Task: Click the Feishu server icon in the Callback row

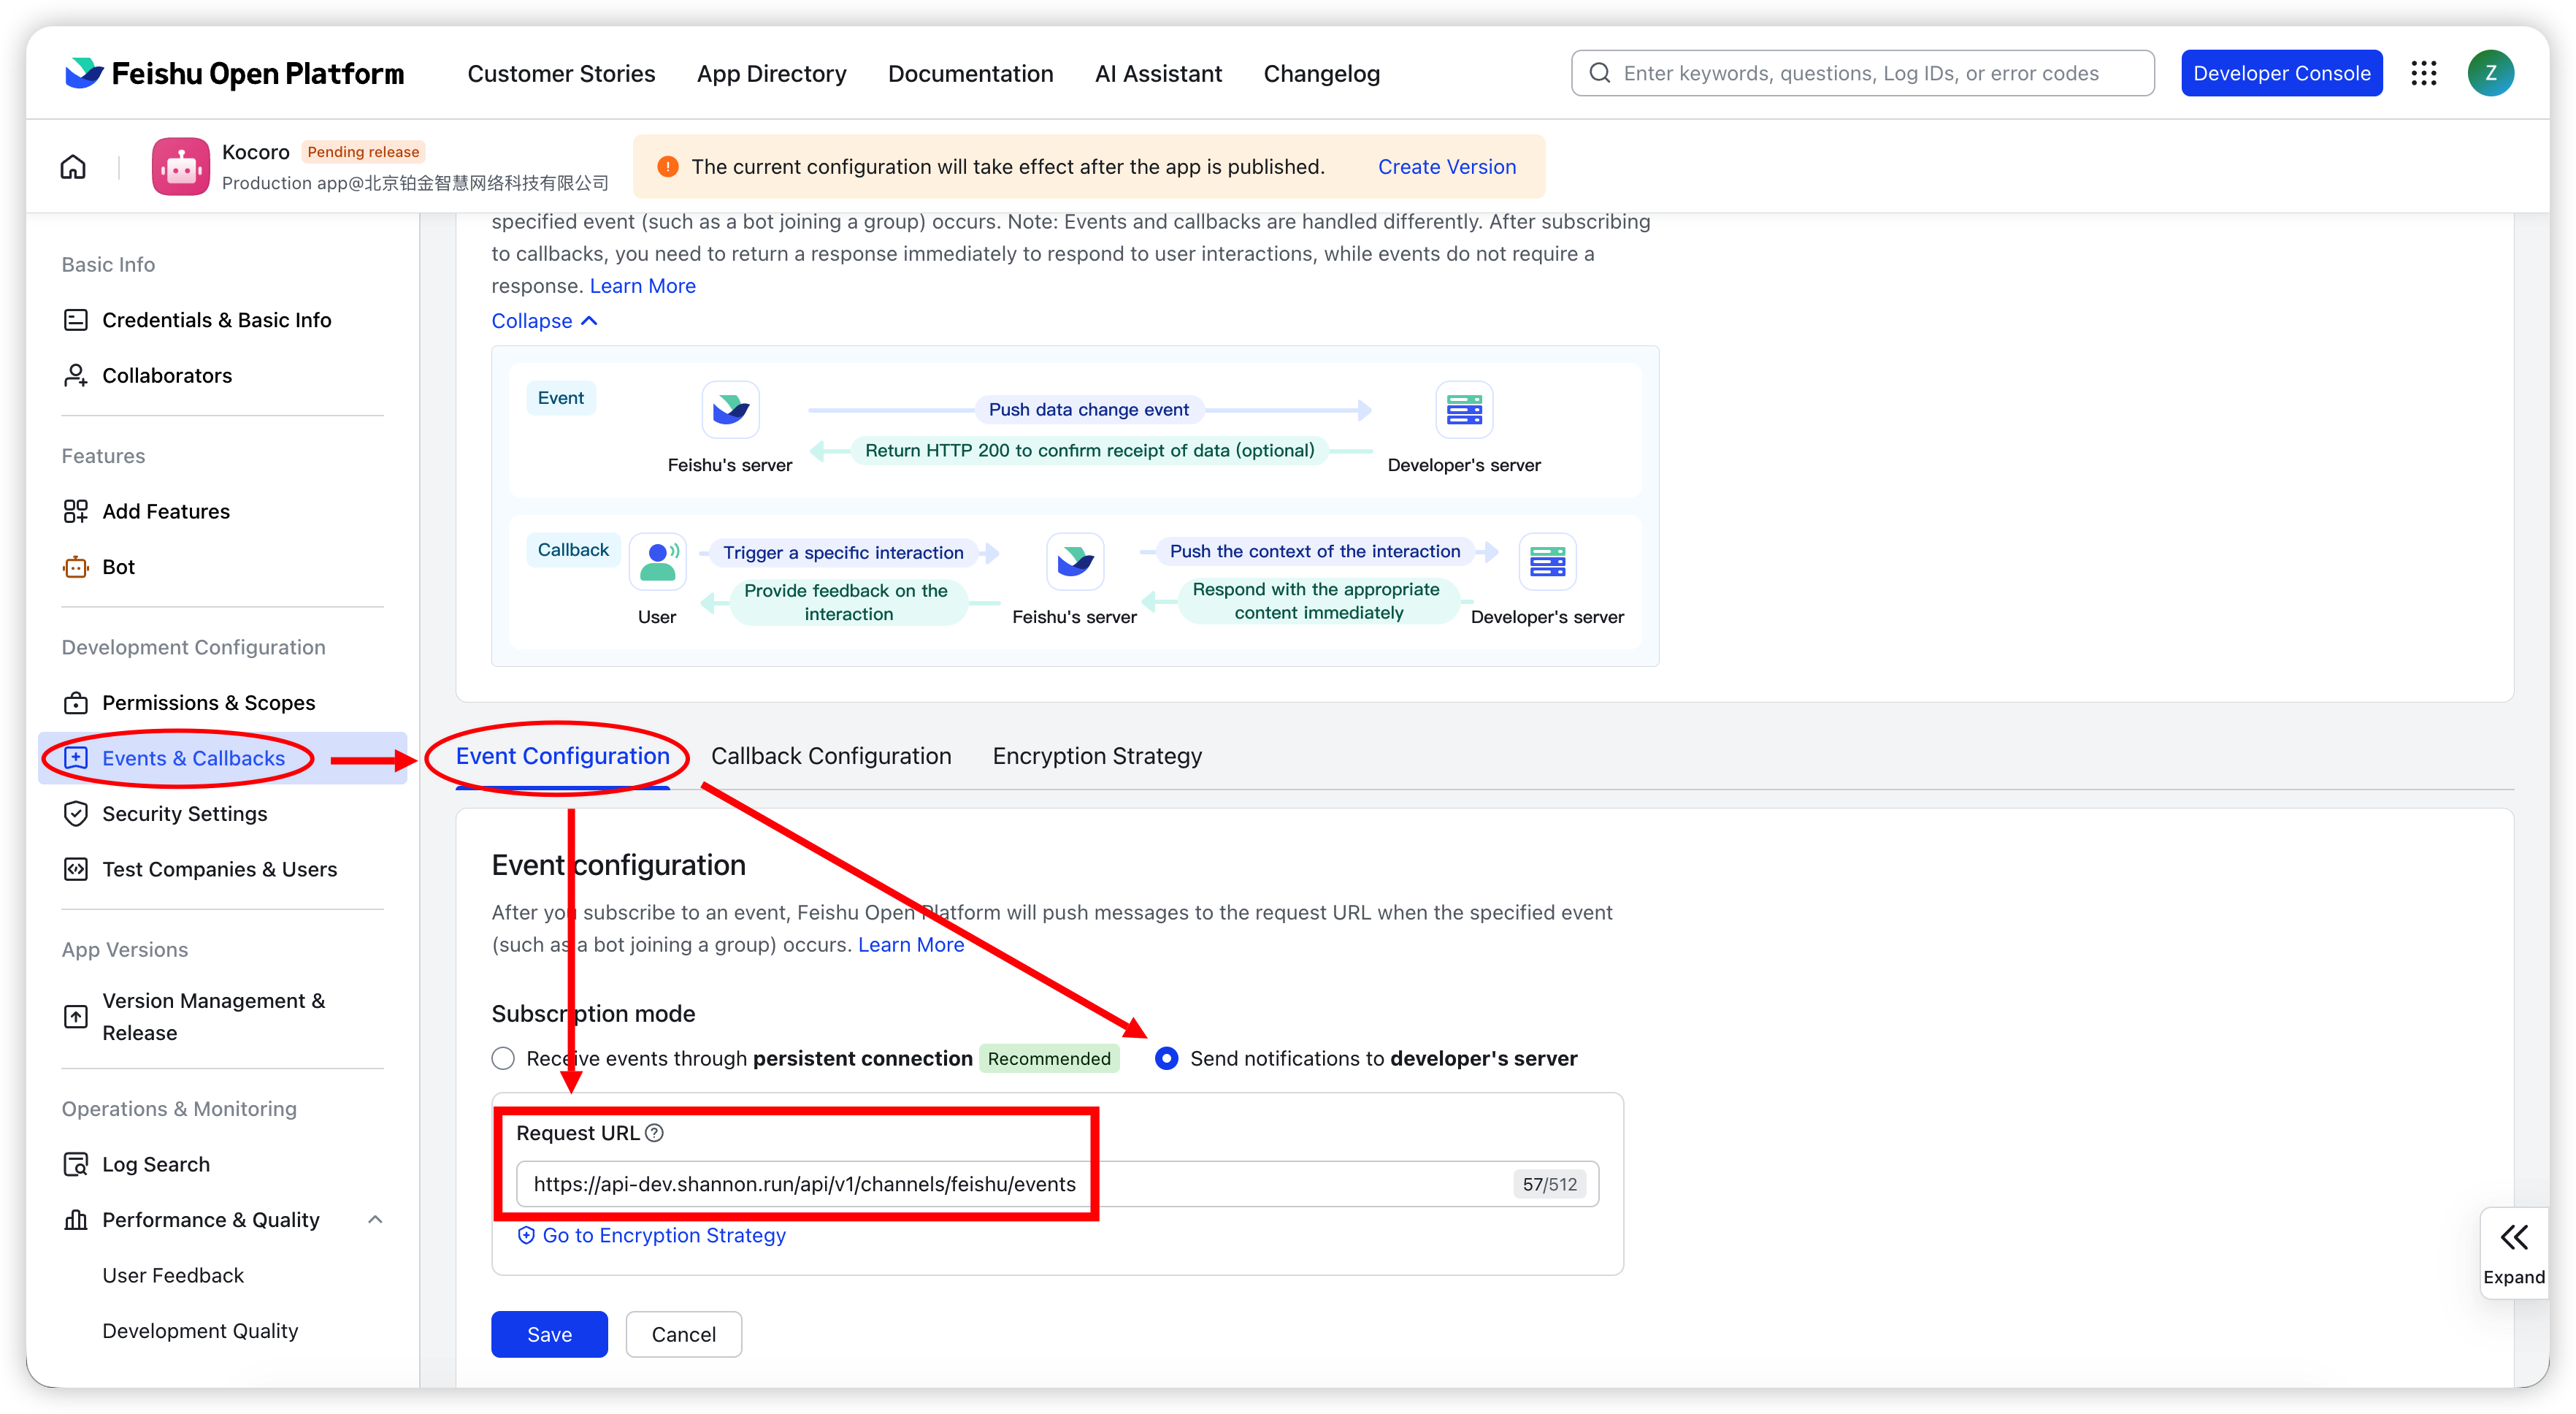Action: coord(1075,562)
